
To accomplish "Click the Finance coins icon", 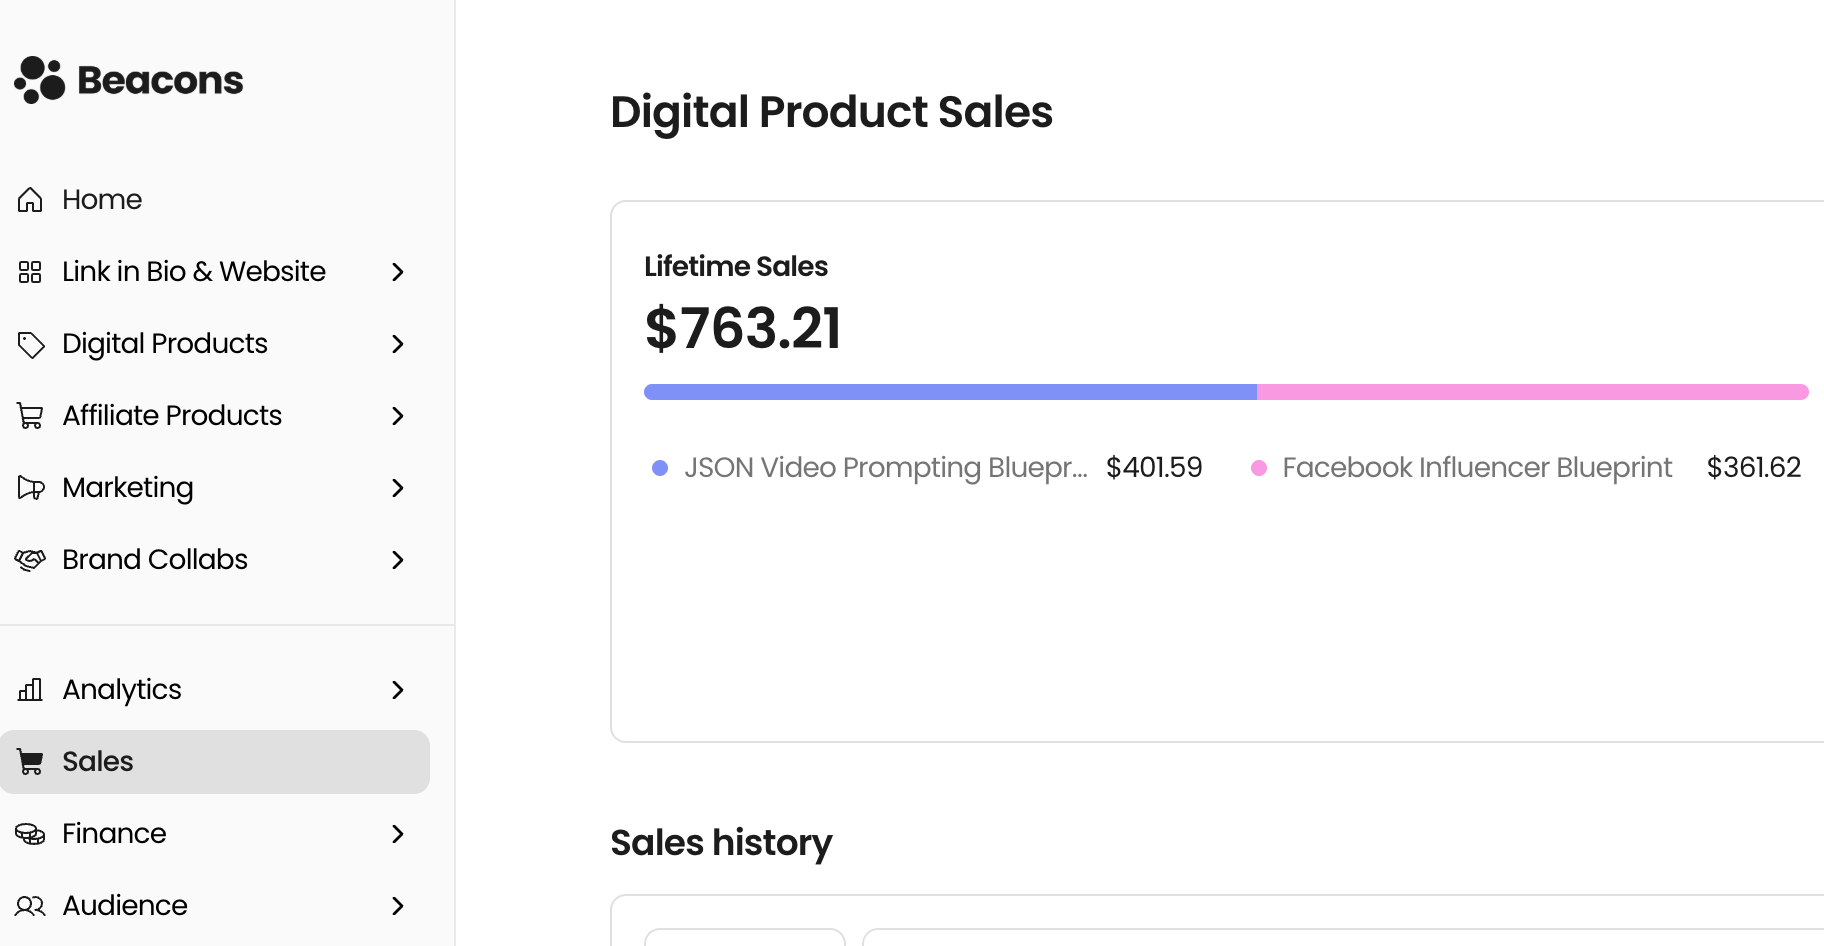I will (30, 834).
